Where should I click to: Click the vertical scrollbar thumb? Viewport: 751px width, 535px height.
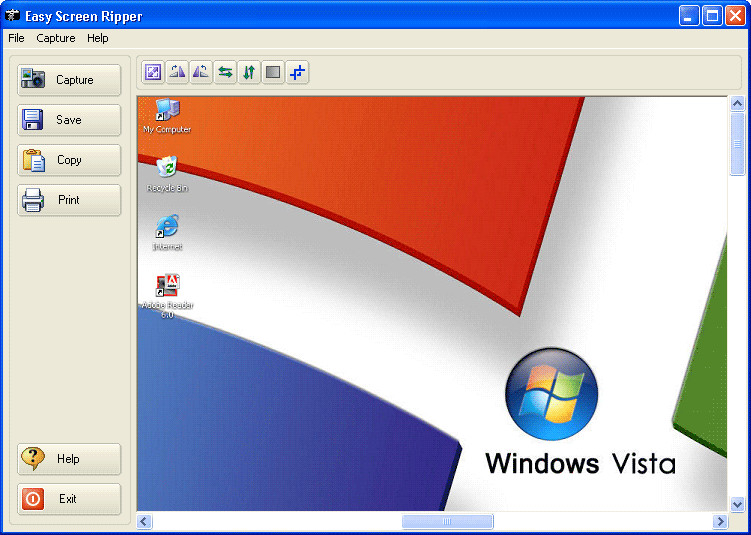(x=737, y=144)
